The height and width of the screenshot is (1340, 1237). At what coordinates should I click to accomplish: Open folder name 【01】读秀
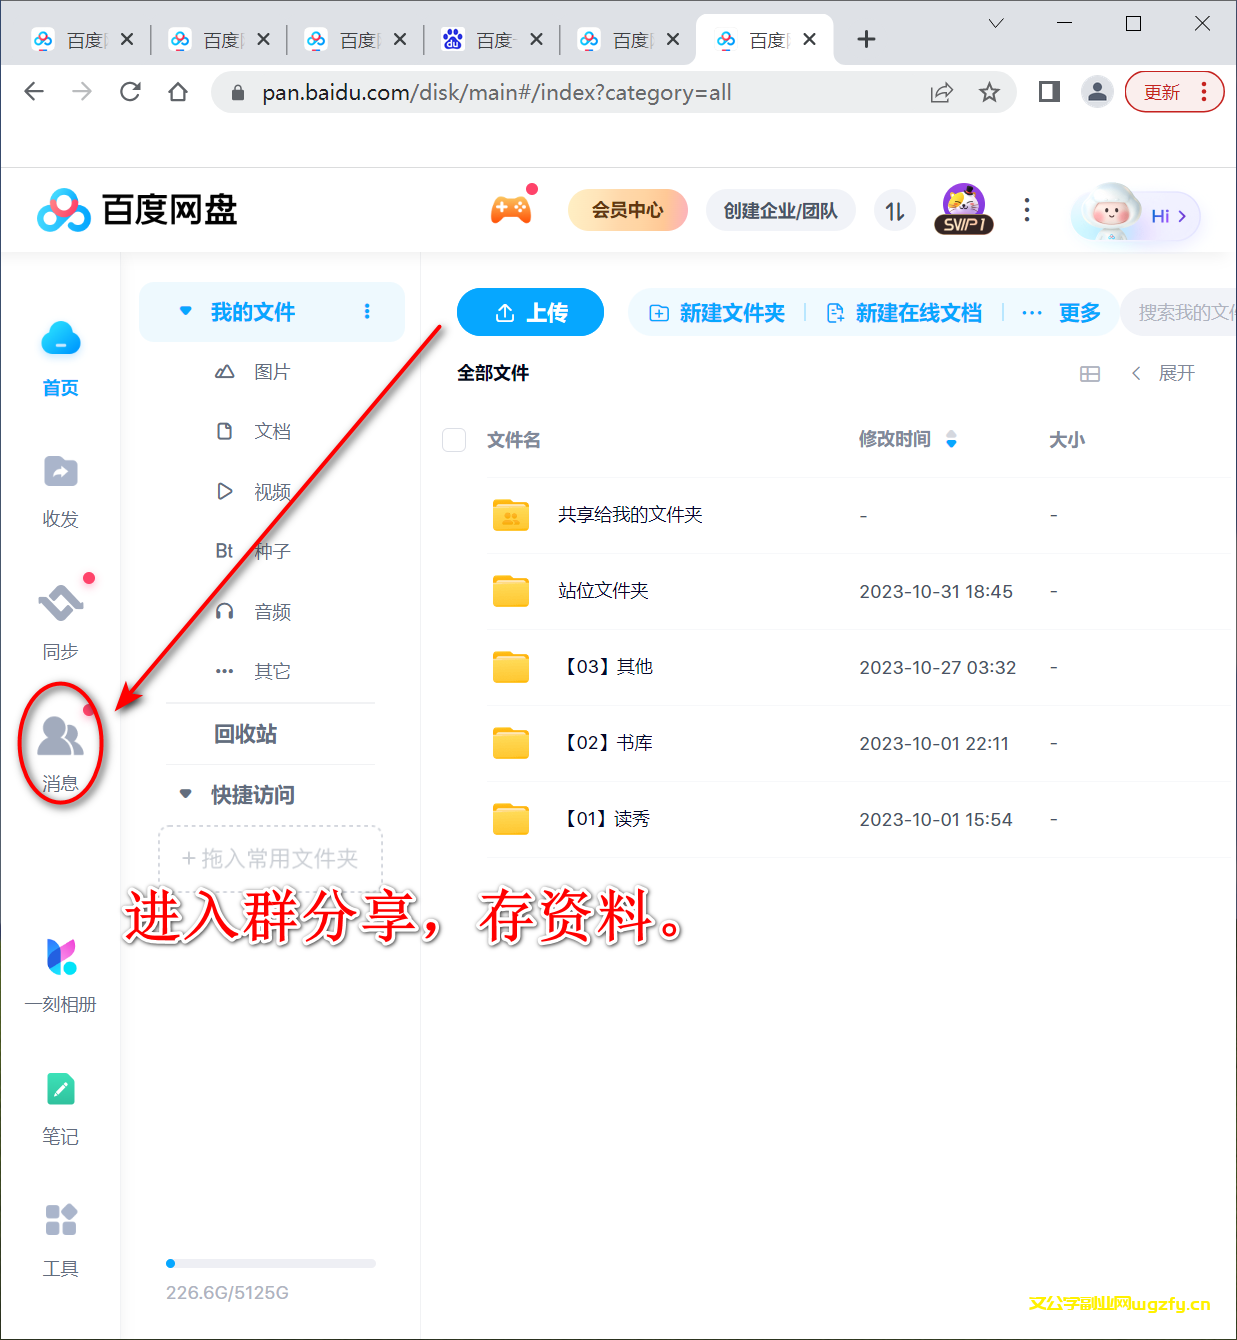click(608, 819)
